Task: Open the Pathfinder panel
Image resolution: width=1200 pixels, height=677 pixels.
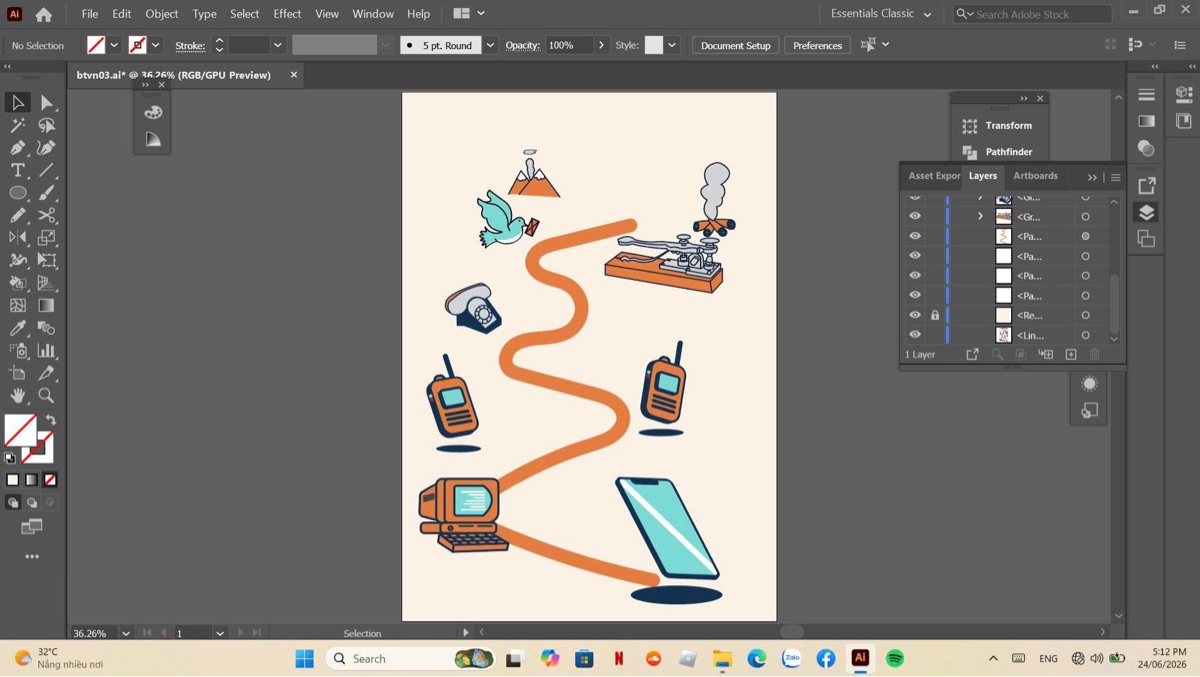Action: coord(997,152)
